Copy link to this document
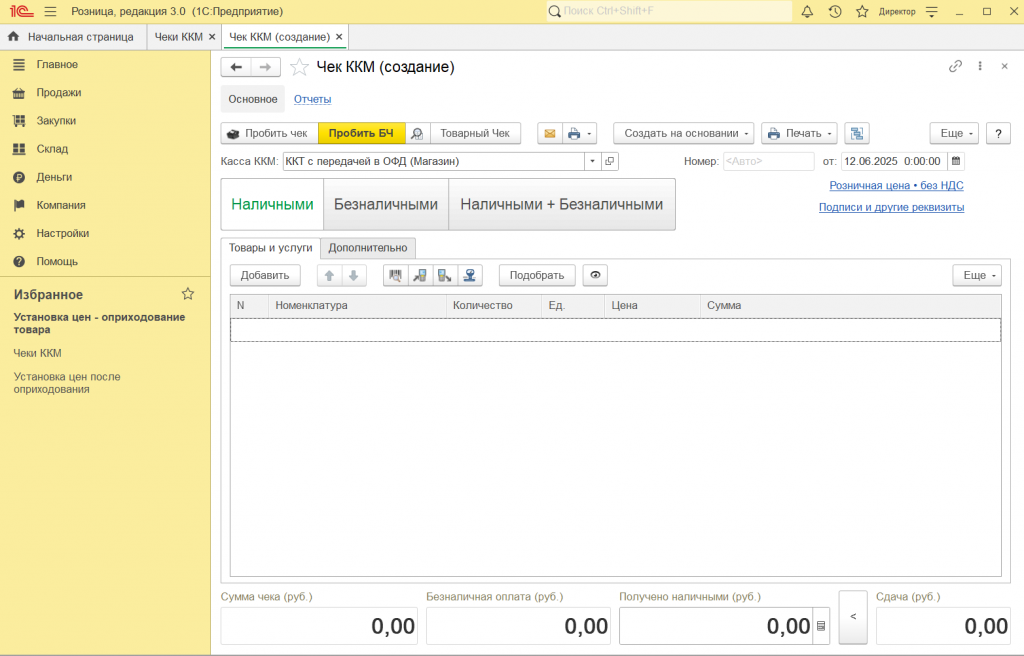This screenshot has width=1024, height=656. pyautogui.click(x=955, y=66)
